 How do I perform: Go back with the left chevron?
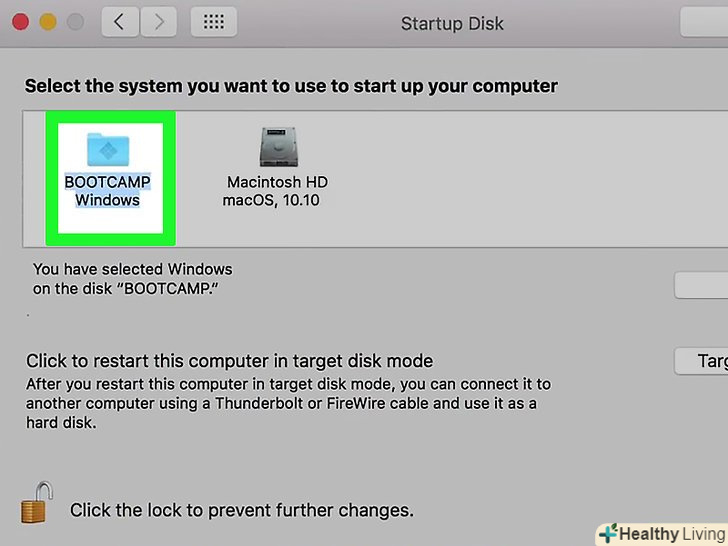pyautogui.click(x=120, y=22)
